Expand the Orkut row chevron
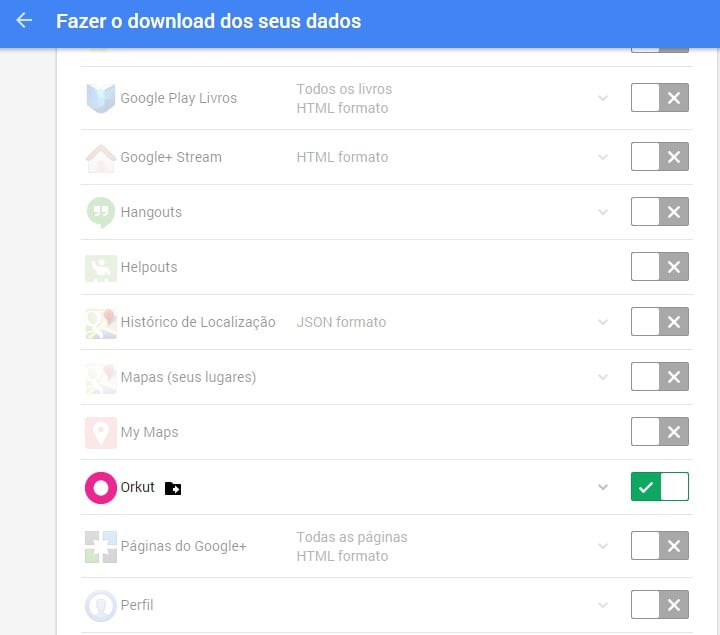 tap(603, 487)
